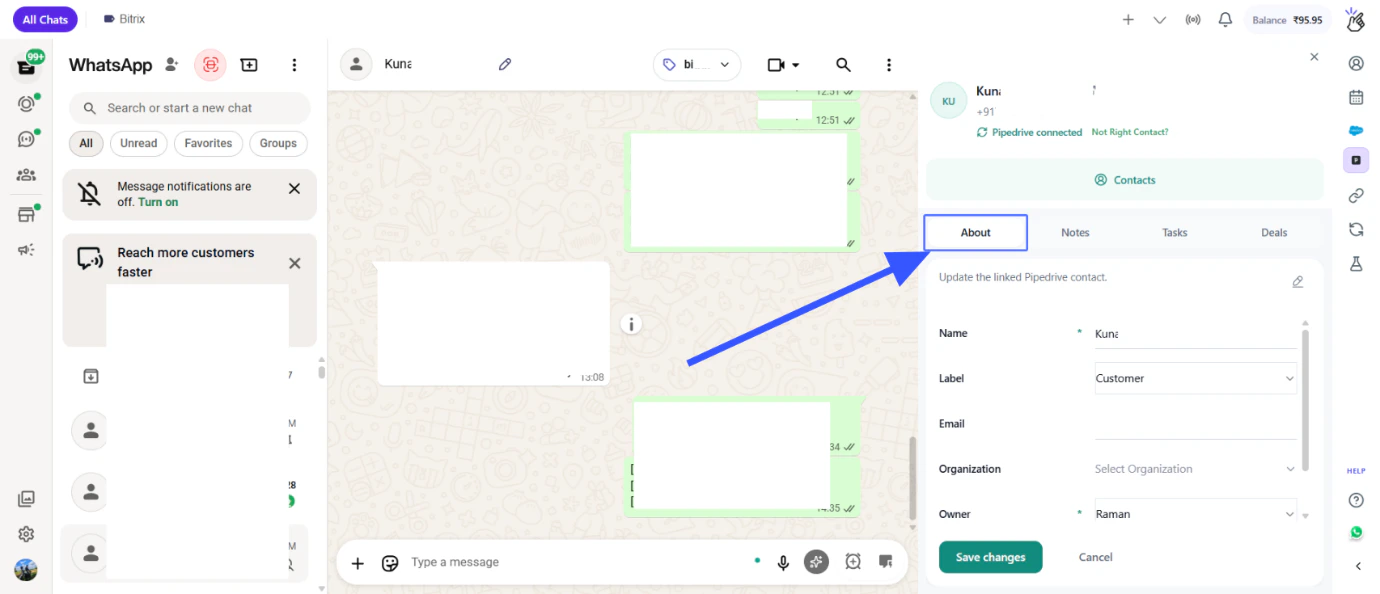Select the All Chats tab
The width and height of the screenshot is (1380, 594).
[45, 19]
